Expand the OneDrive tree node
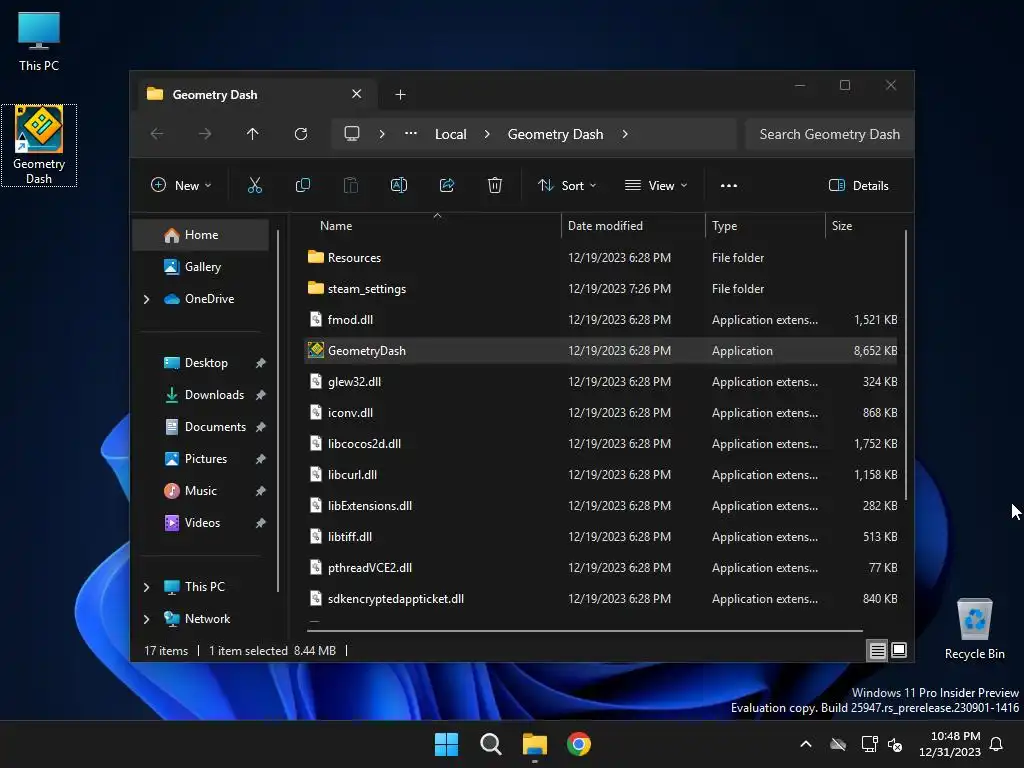 click(146, 299)
